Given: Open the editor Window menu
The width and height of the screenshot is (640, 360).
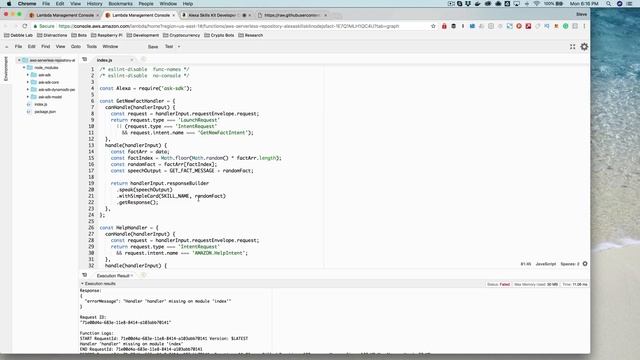Looking at the screenshot, I should (x=110, y=47).
